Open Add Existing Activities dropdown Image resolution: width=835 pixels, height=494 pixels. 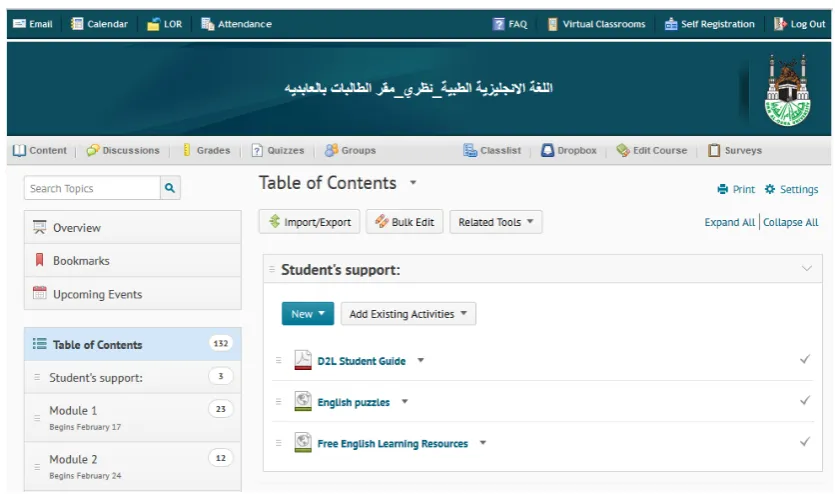(x=408, y=314)
